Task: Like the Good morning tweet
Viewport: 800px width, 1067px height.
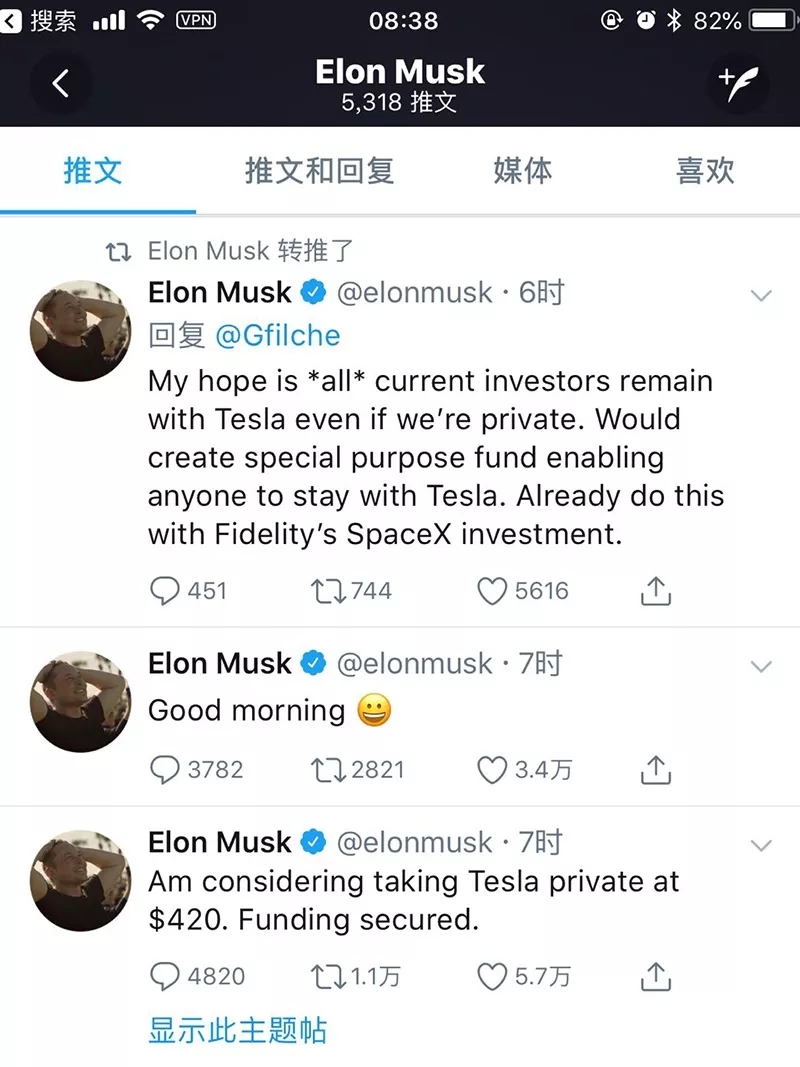Action: coord(491,770)
